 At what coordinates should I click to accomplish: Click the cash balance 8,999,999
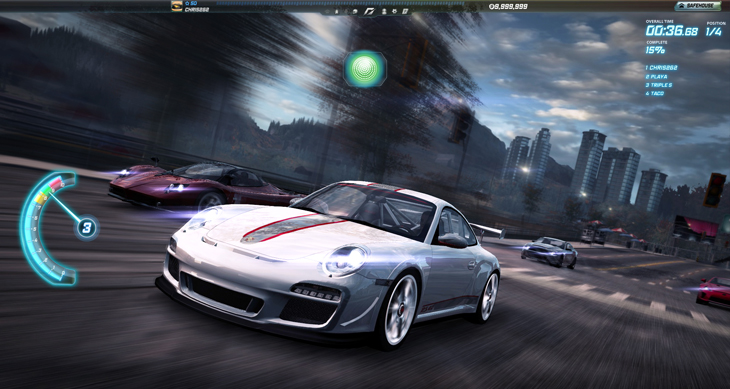click(x=508, y=7)
